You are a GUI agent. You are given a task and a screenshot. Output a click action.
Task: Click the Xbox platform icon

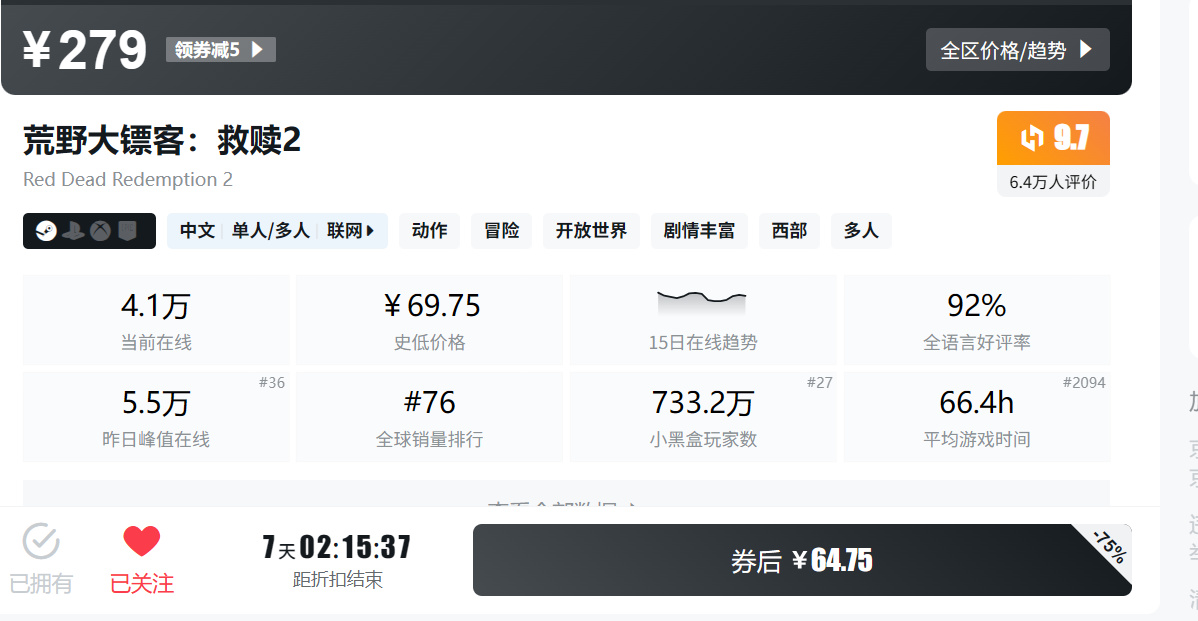coord(100,231)
